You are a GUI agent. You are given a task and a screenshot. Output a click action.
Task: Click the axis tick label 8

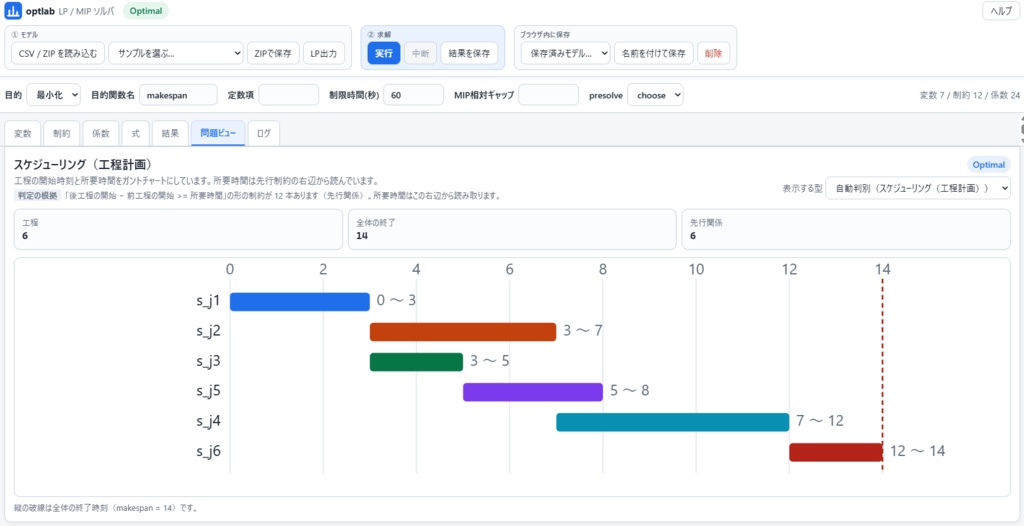[x=603, y=269]
